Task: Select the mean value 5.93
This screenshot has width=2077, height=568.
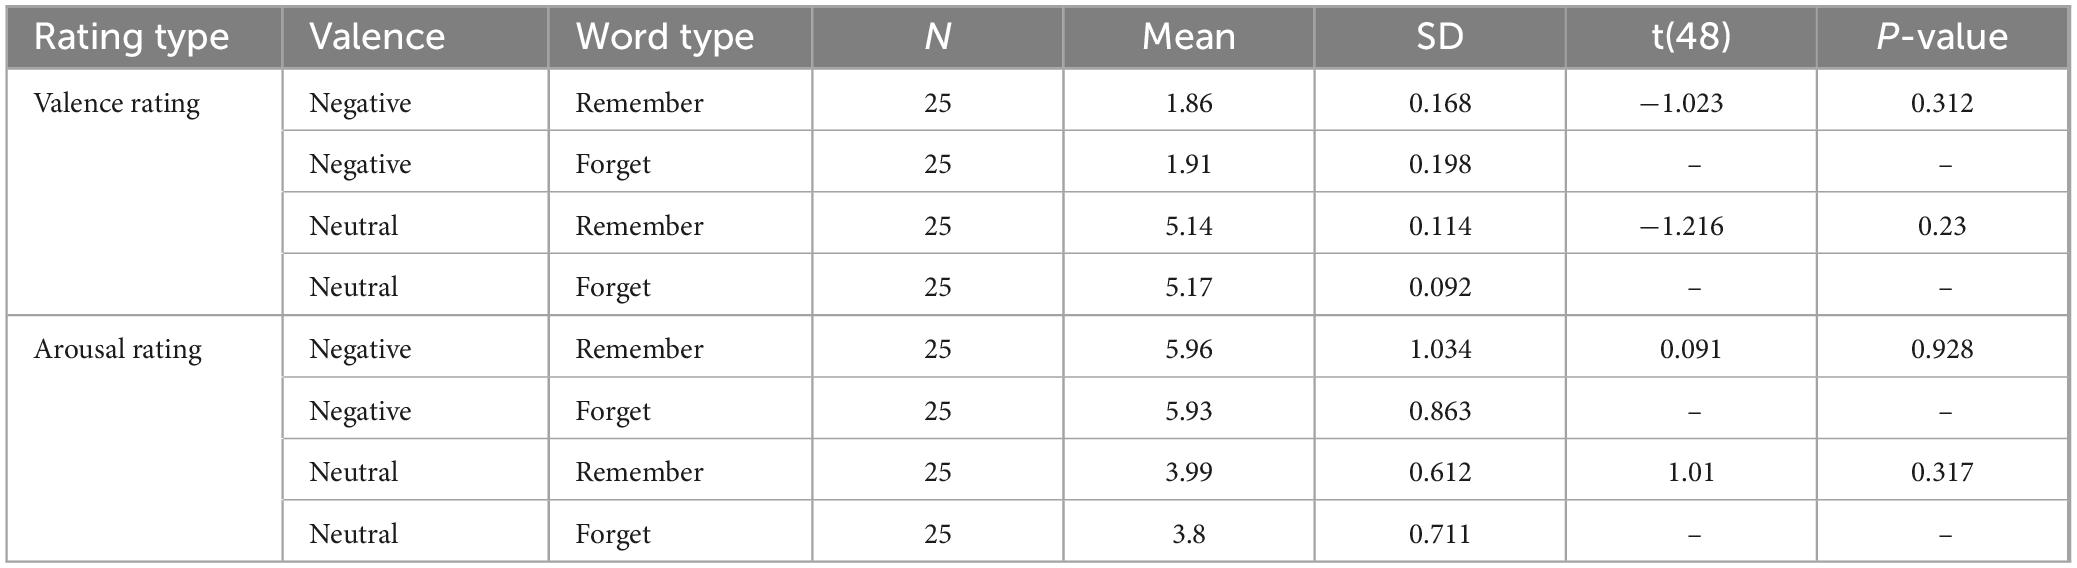Action: coord(1189,411)
